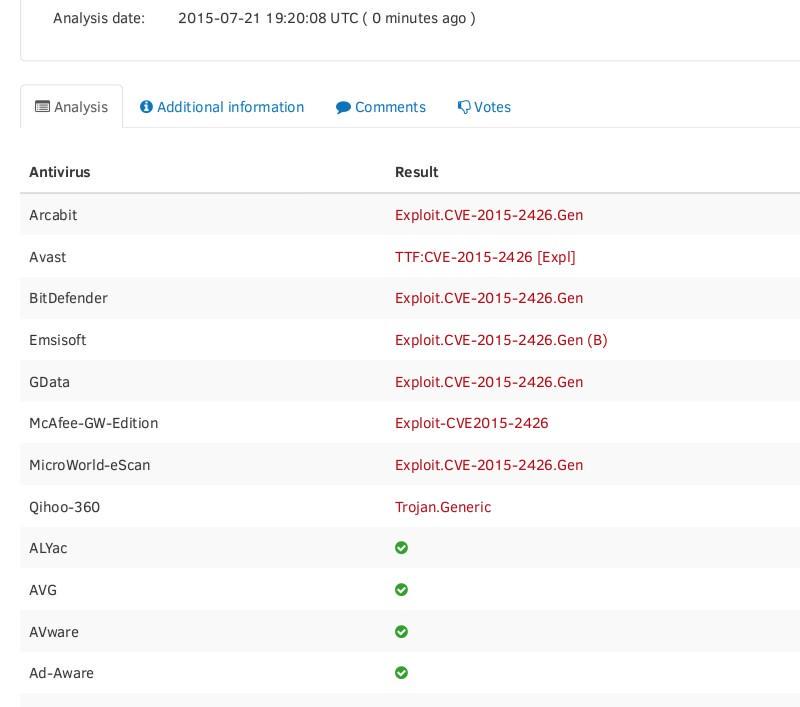Click the speech bubble Comments icon

click(343, 108)
